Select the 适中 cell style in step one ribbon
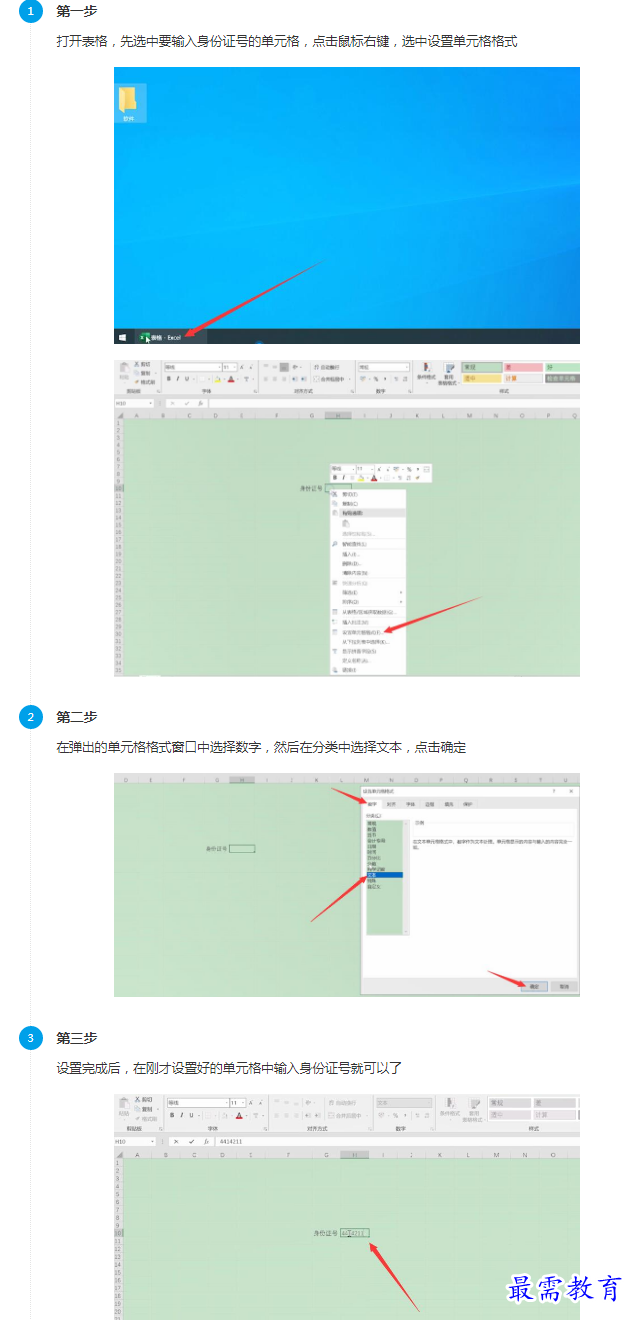Viewport: 630px width, 1320px height. tap(482, 378)
